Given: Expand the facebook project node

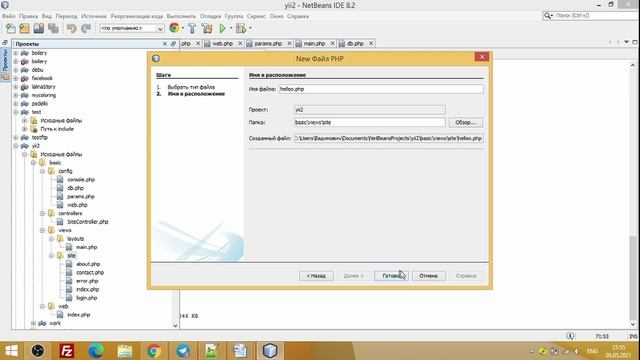Looking at the screenshot, I should pyautogui.click(x=16, y=78).
